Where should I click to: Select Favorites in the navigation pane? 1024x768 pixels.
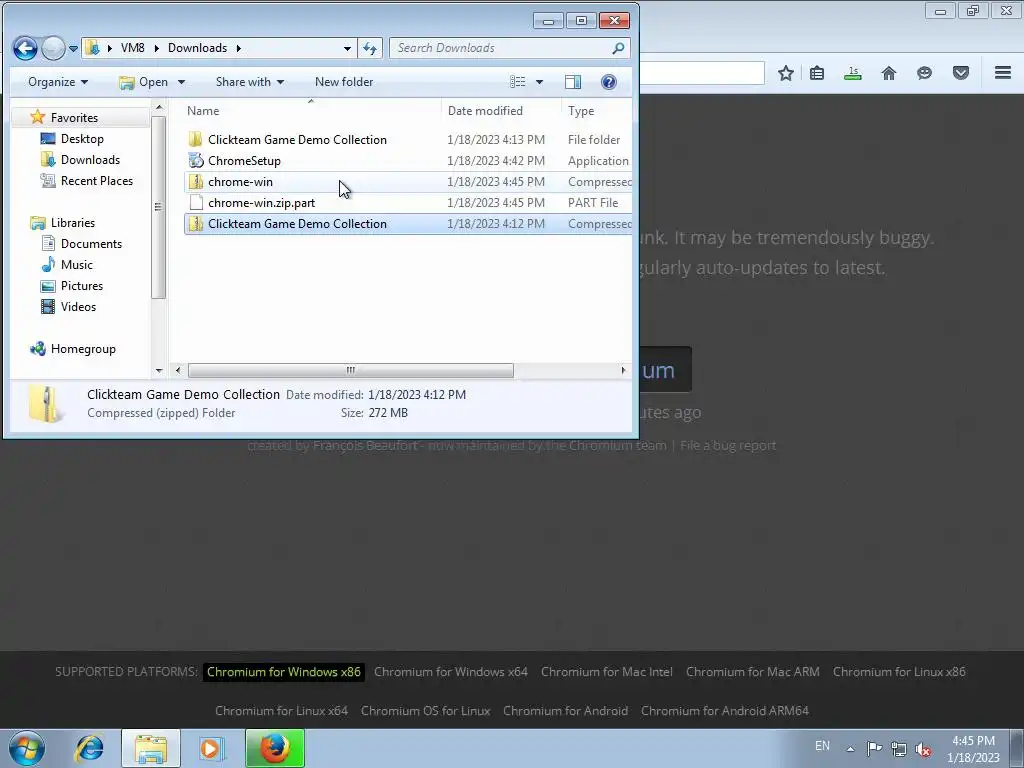tap(74, 118)
